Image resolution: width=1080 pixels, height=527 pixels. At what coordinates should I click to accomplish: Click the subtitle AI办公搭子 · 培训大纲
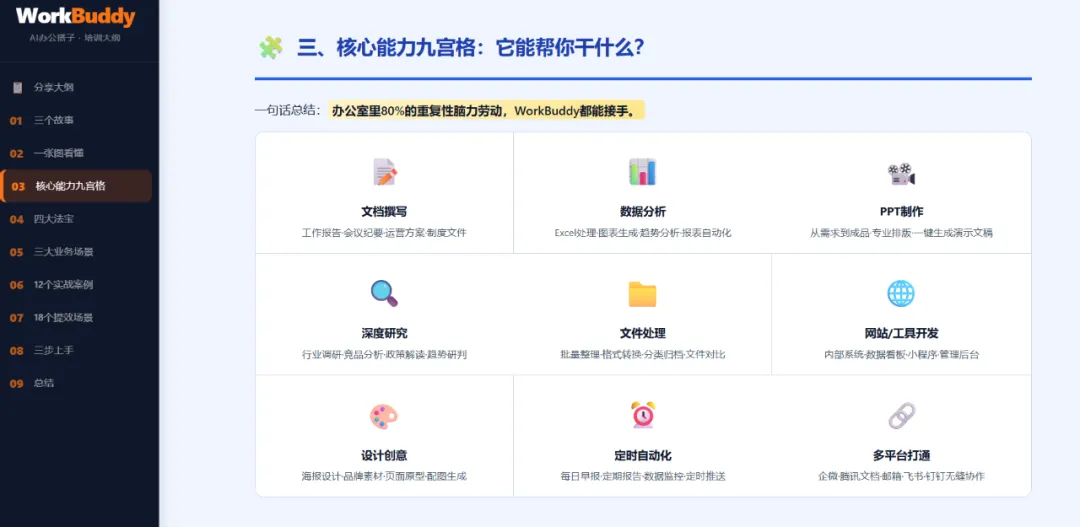point(75,38)
